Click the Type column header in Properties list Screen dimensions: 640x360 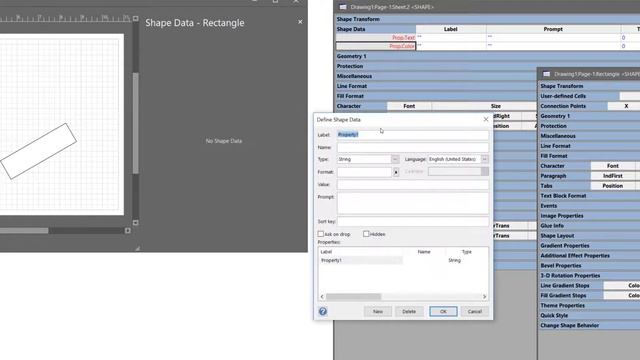[x=467, y=252]
